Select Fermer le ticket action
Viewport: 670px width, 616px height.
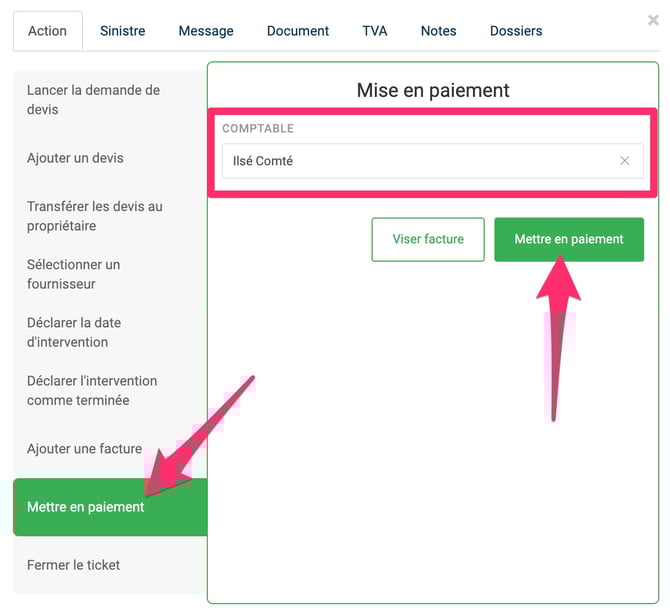(73, 565)
